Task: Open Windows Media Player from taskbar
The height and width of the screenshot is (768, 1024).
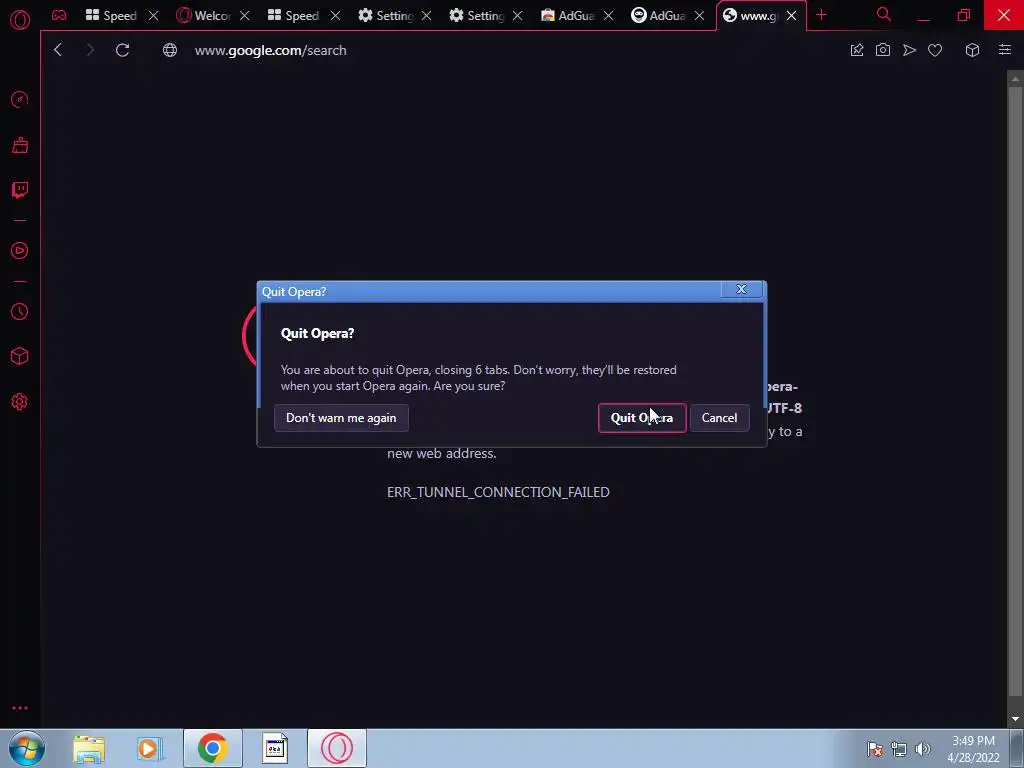Action: (x=149, y=748)
